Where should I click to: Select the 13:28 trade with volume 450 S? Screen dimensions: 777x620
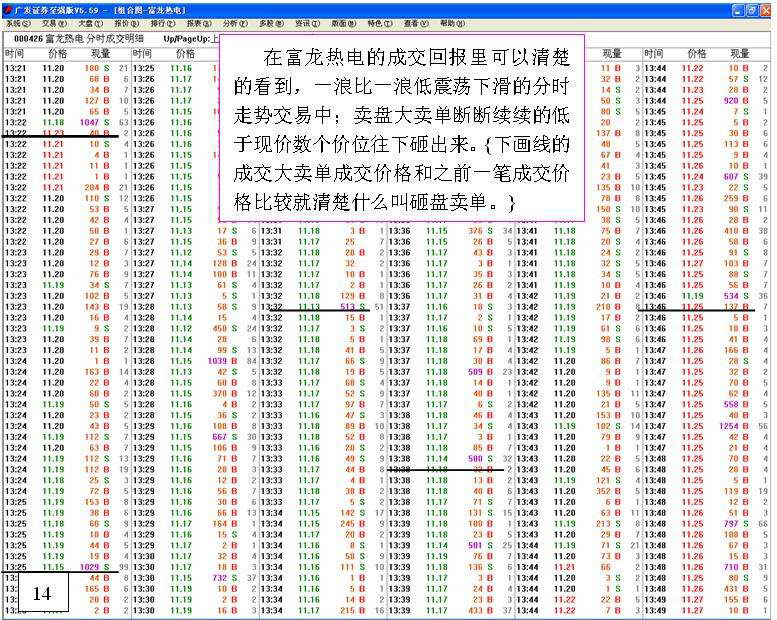[x=194, y=329]
